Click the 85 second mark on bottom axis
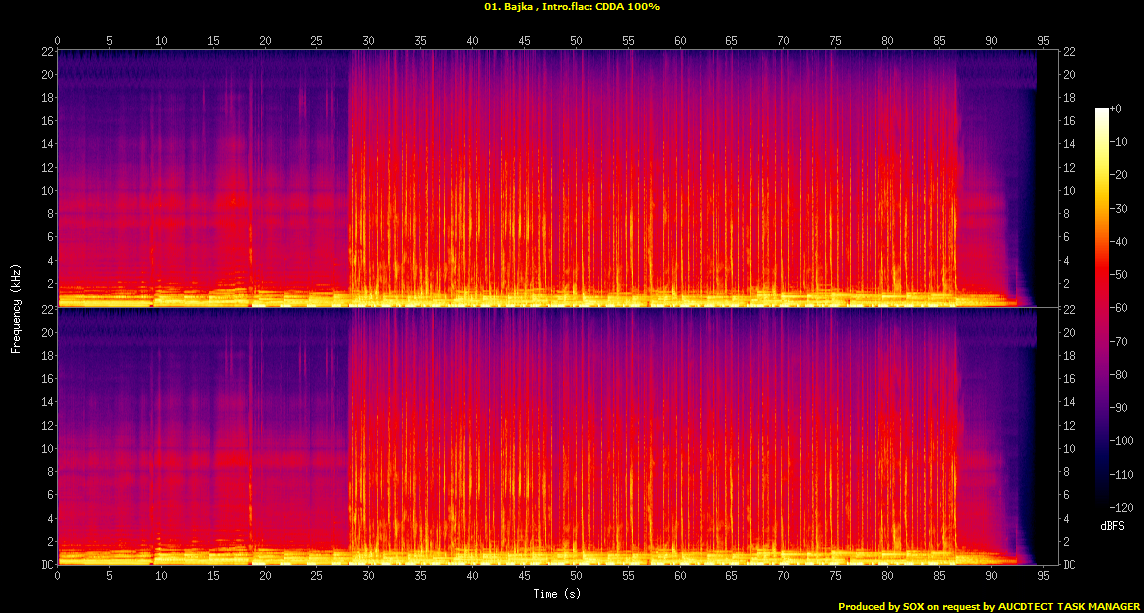This screenshot has height=613, width=1144. (x=940, y=576)
